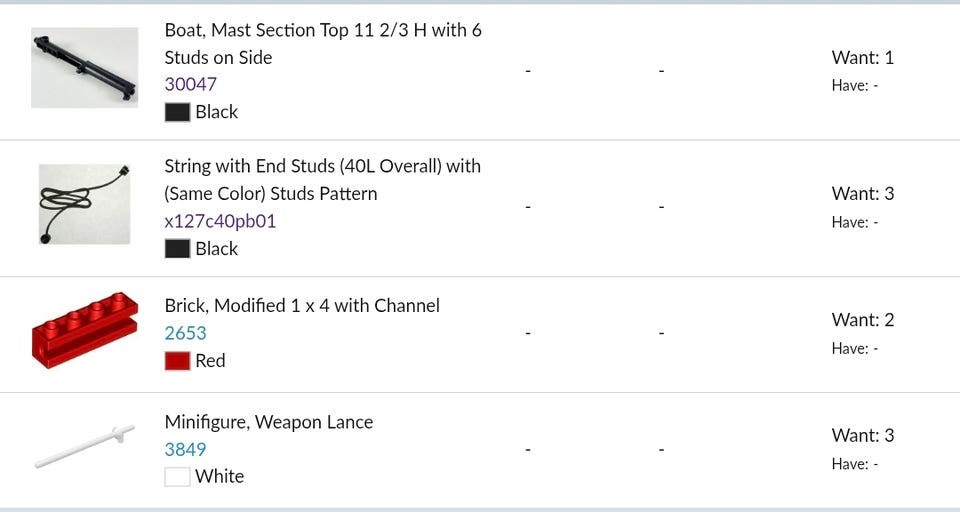Open part number 30047 link
The height and width of the screenshot is (512, 960).
pyautogui.click(x=190, y=84)
